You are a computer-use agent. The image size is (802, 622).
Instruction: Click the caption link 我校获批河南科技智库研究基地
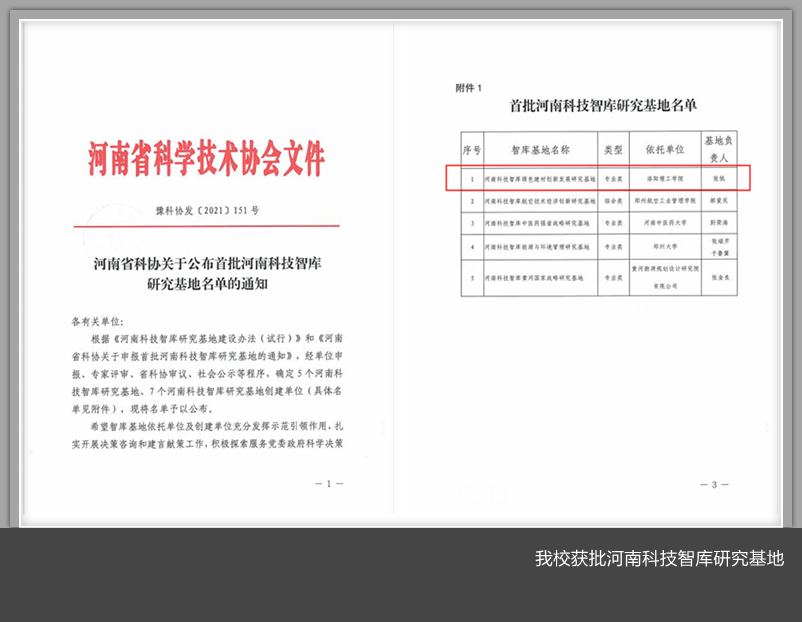(x=659, y=558)
